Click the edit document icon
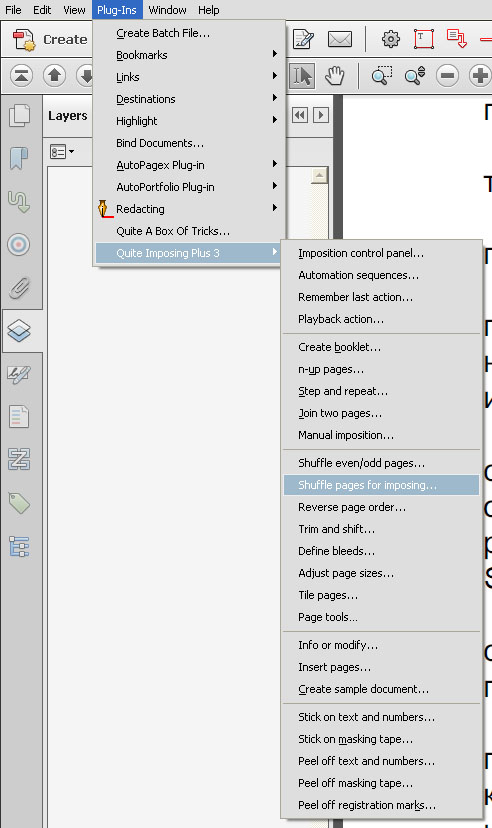 [303, 40]
